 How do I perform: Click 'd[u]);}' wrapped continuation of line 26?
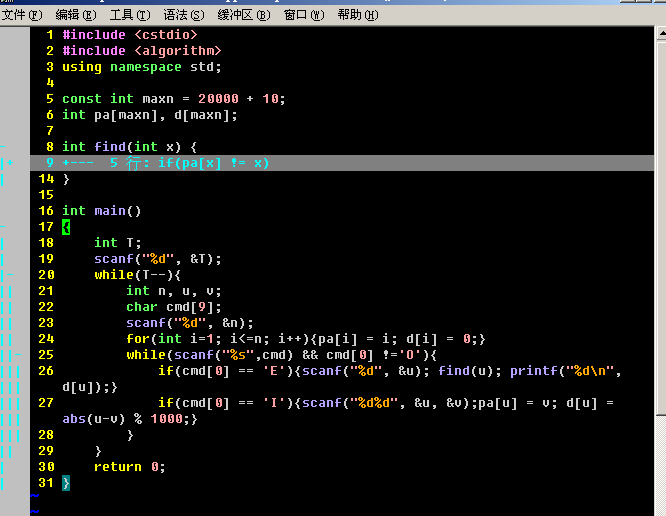[x=90, y=387]
